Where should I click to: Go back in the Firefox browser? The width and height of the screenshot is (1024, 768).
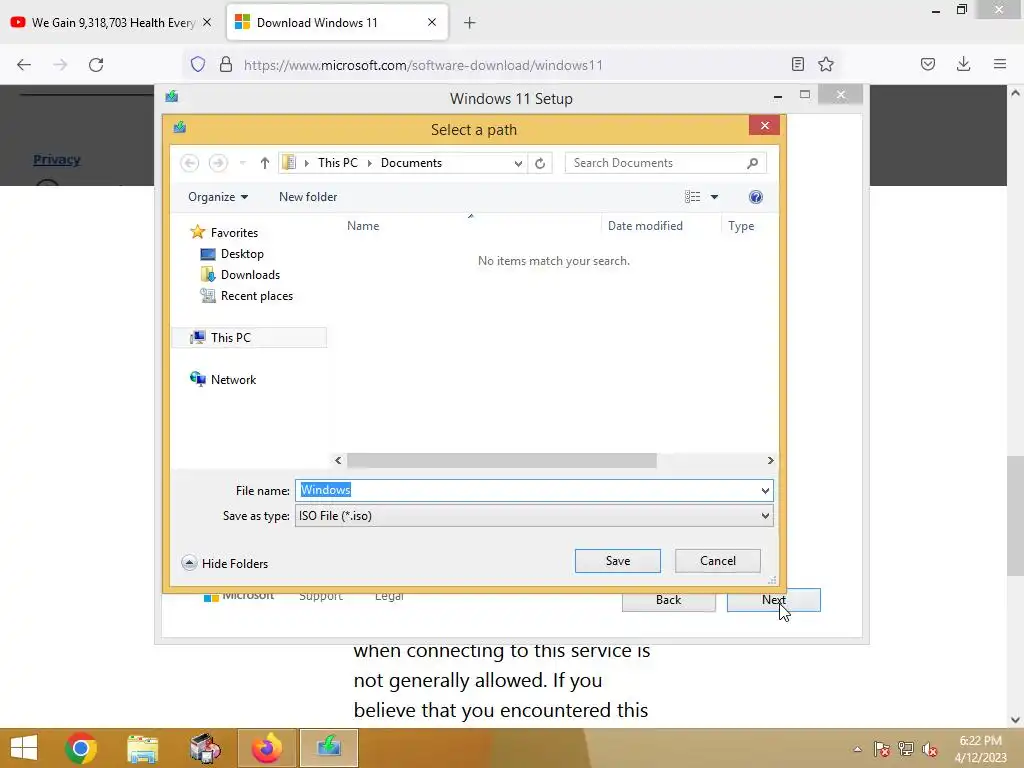[24, 65]
